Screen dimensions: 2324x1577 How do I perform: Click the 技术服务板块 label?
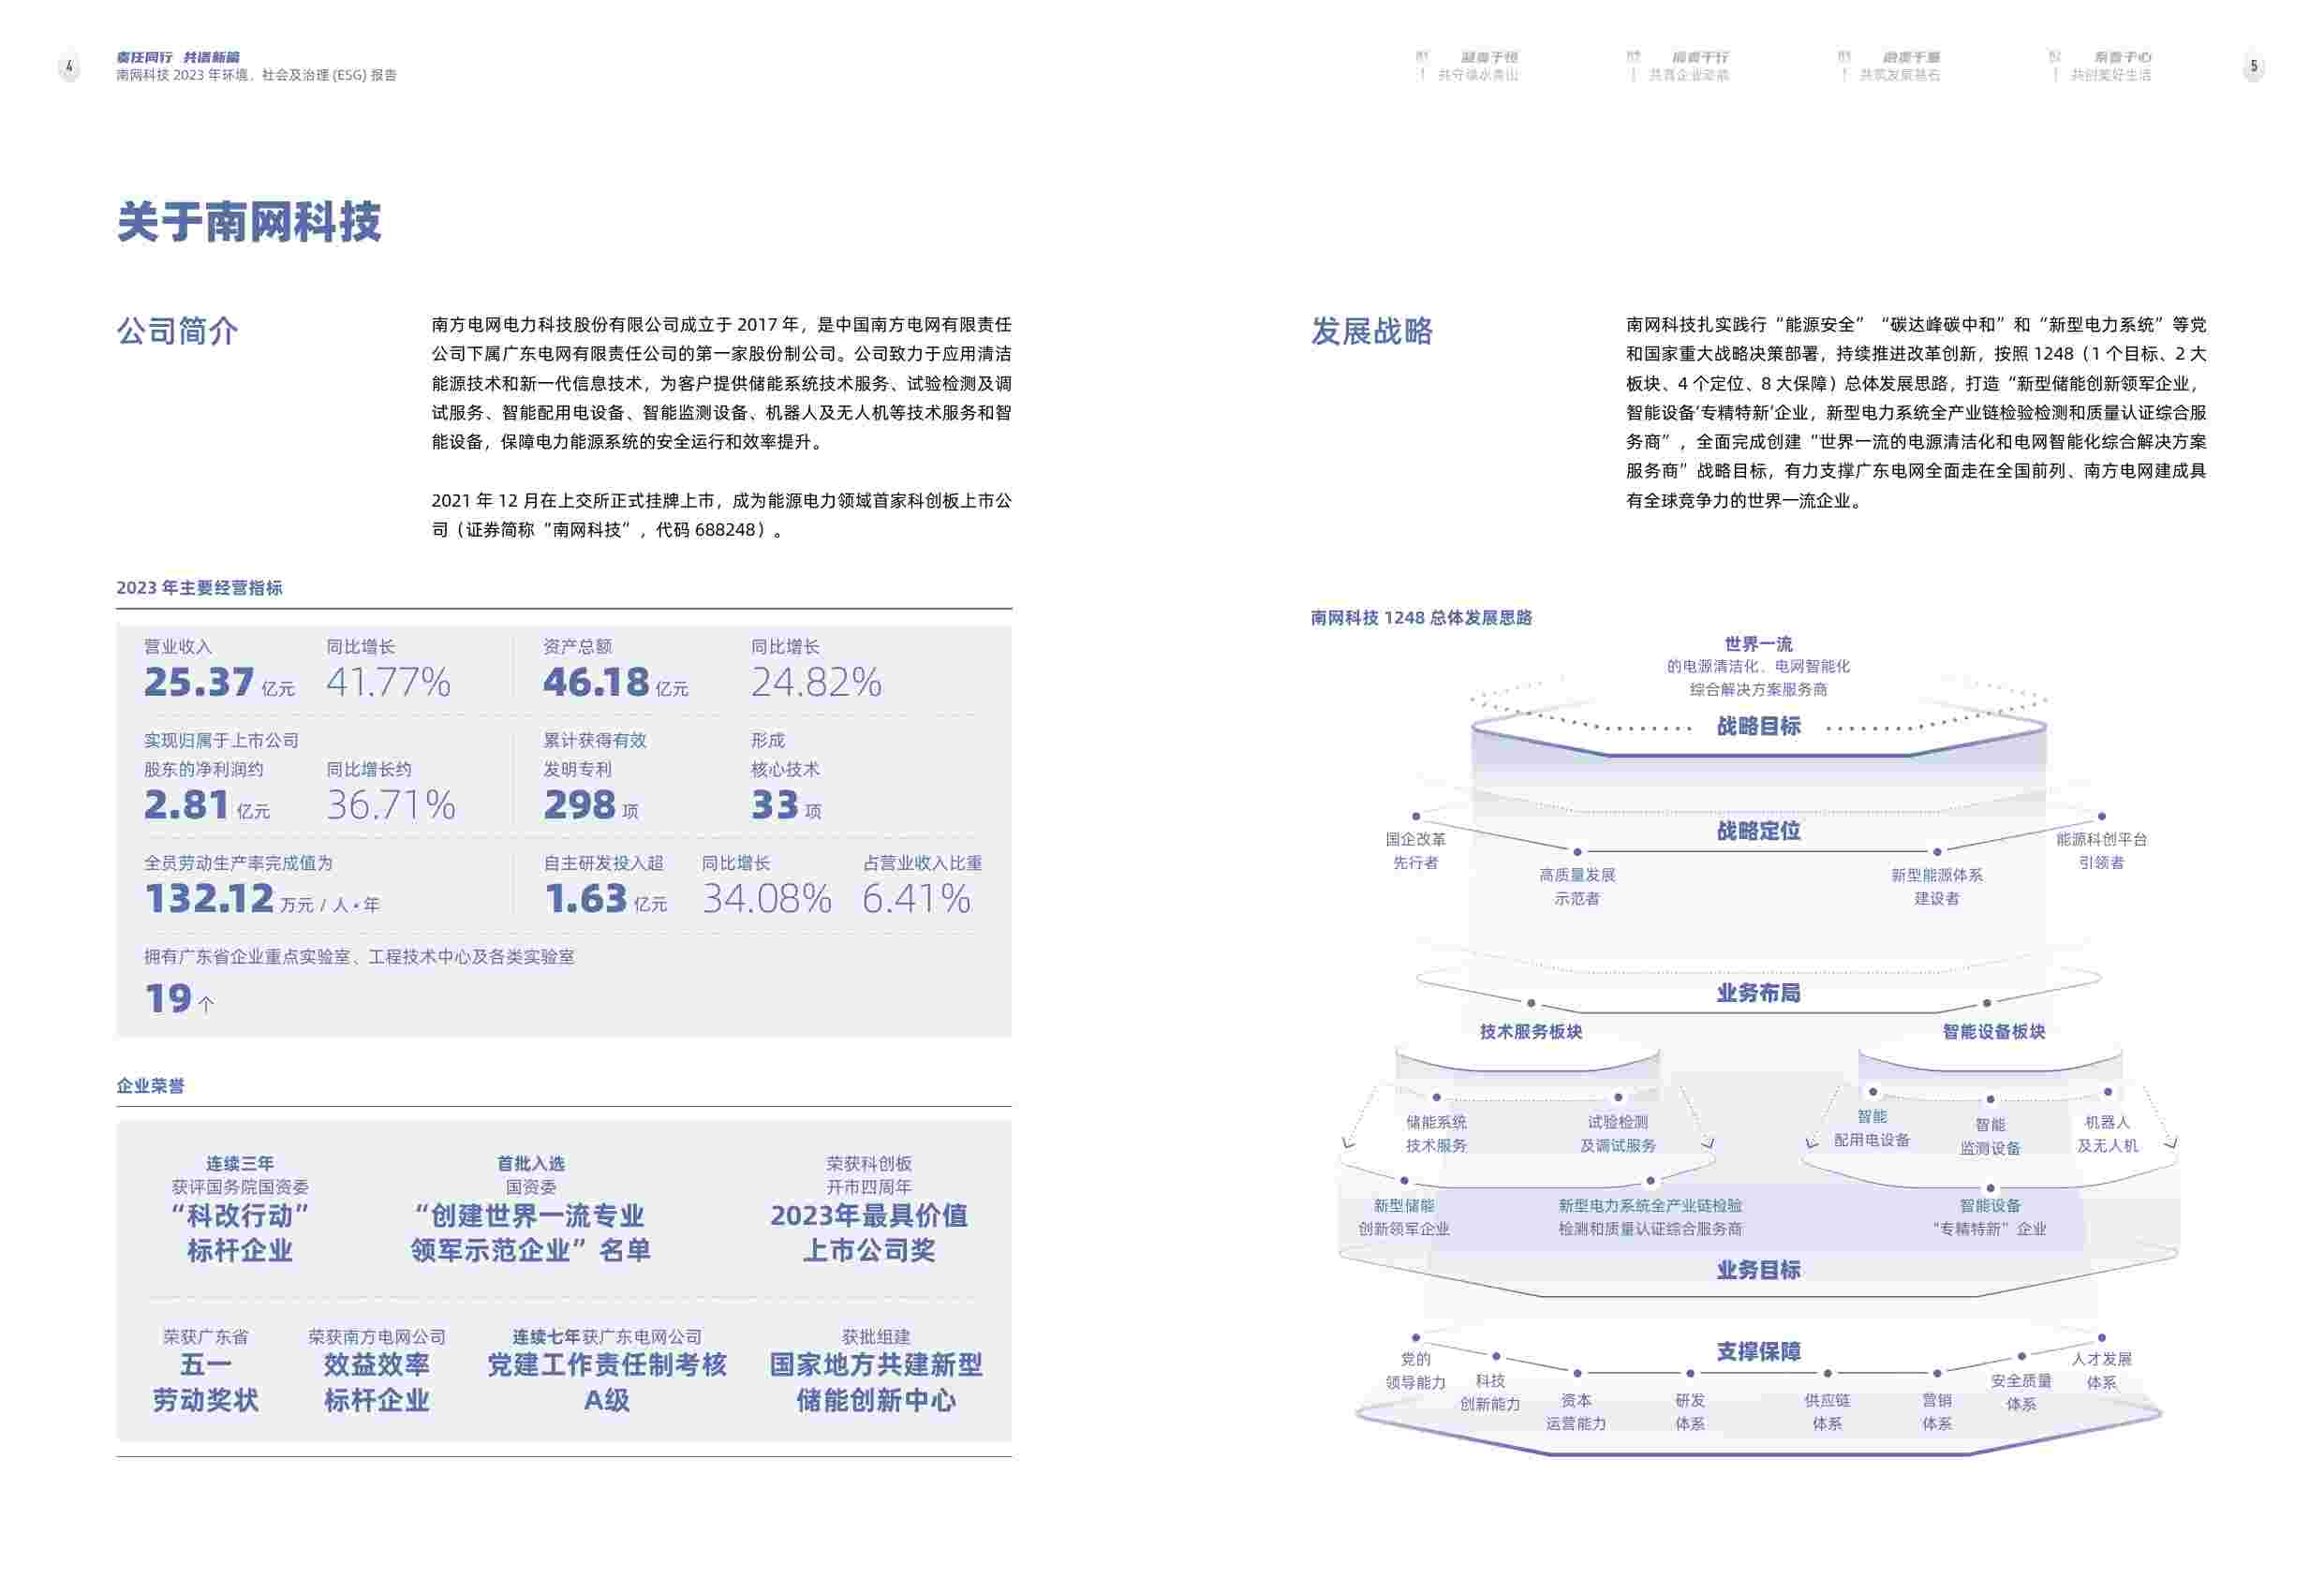coord(1530,1032)
